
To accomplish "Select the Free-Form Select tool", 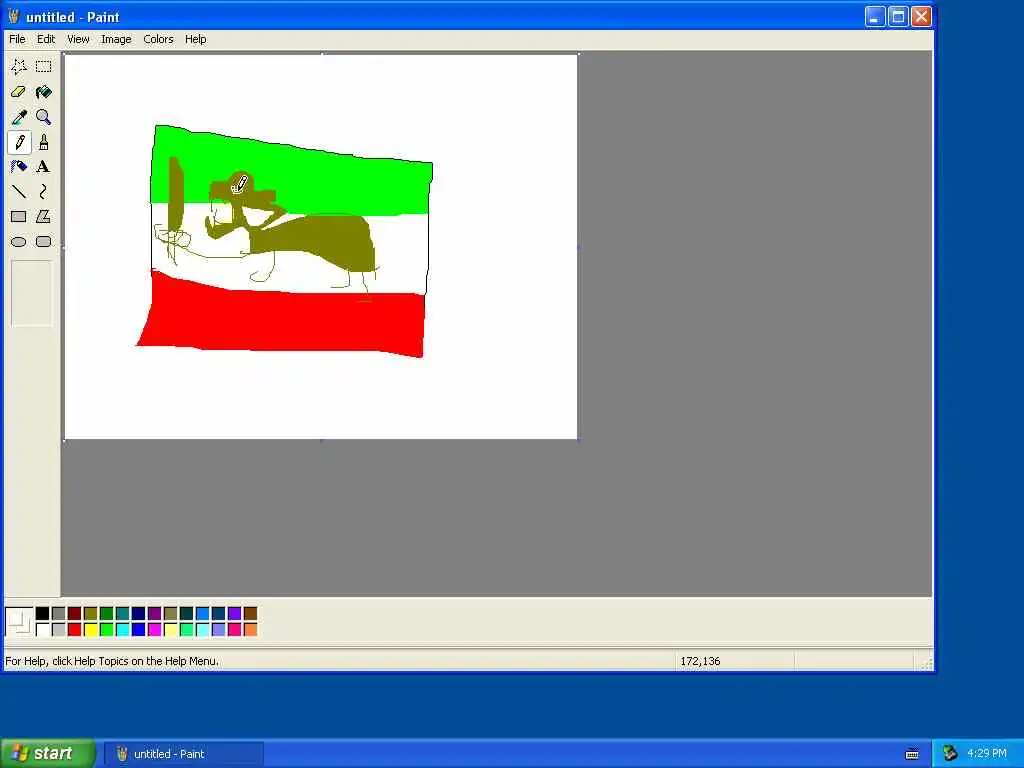I will [19, 67].
